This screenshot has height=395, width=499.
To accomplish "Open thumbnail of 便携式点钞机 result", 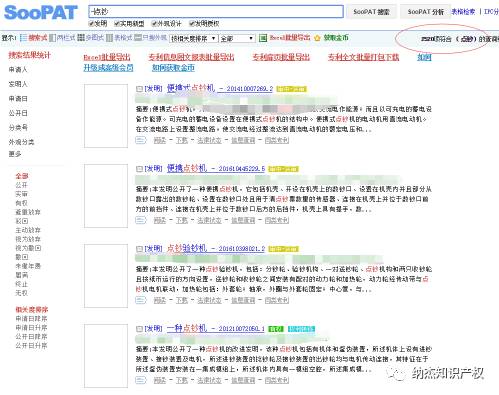I will coord(106,116).
